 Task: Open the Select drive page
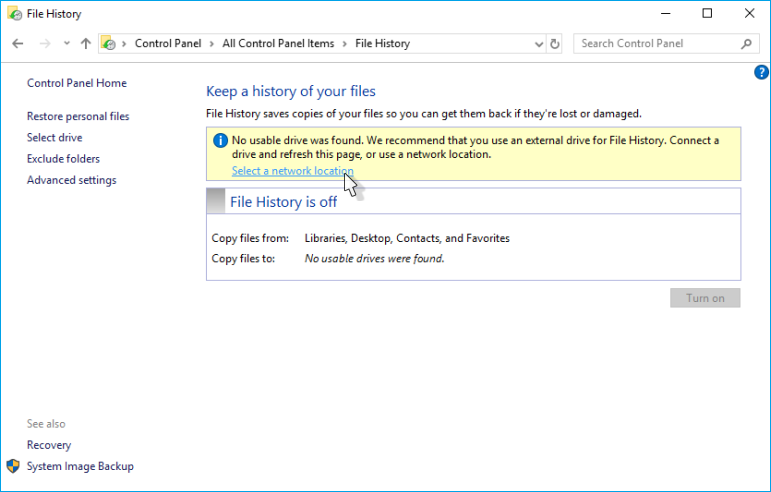(x=55, y=138)
